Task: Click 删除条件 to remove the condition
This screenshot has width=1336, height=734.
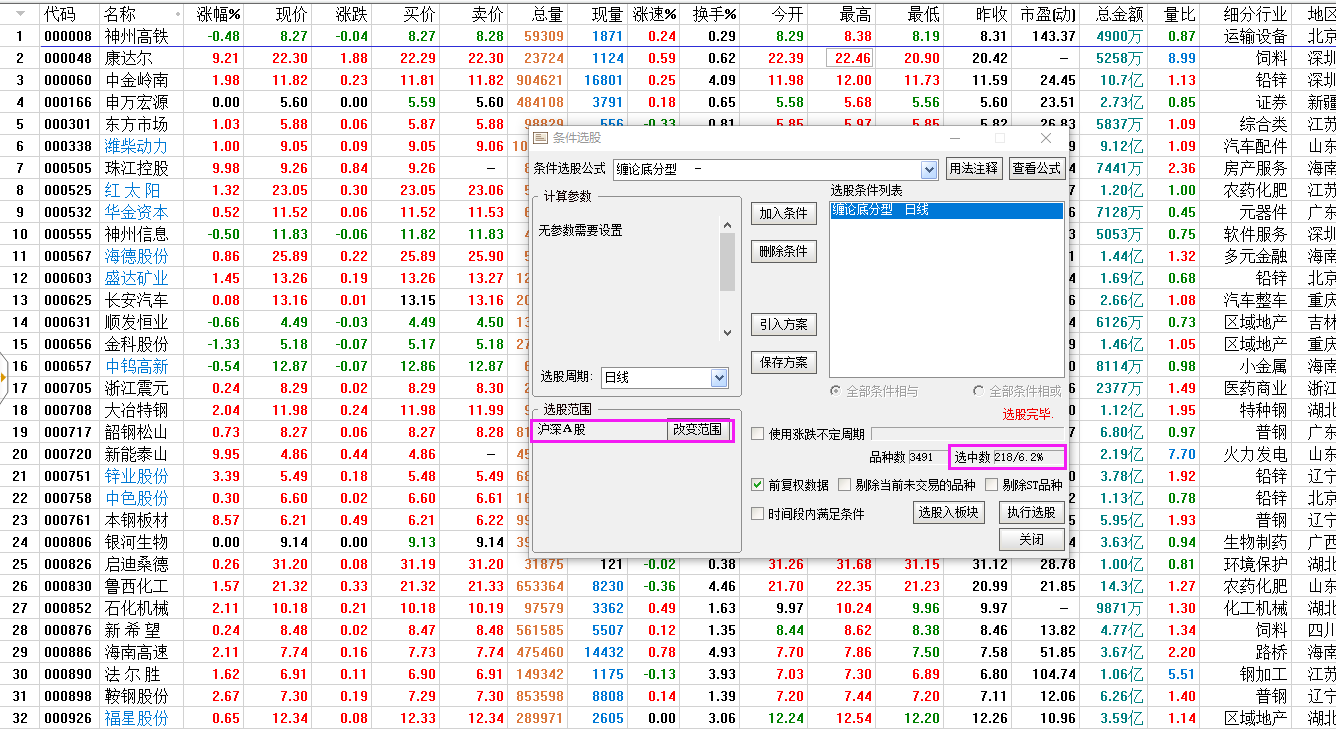Action: [783, 252]
